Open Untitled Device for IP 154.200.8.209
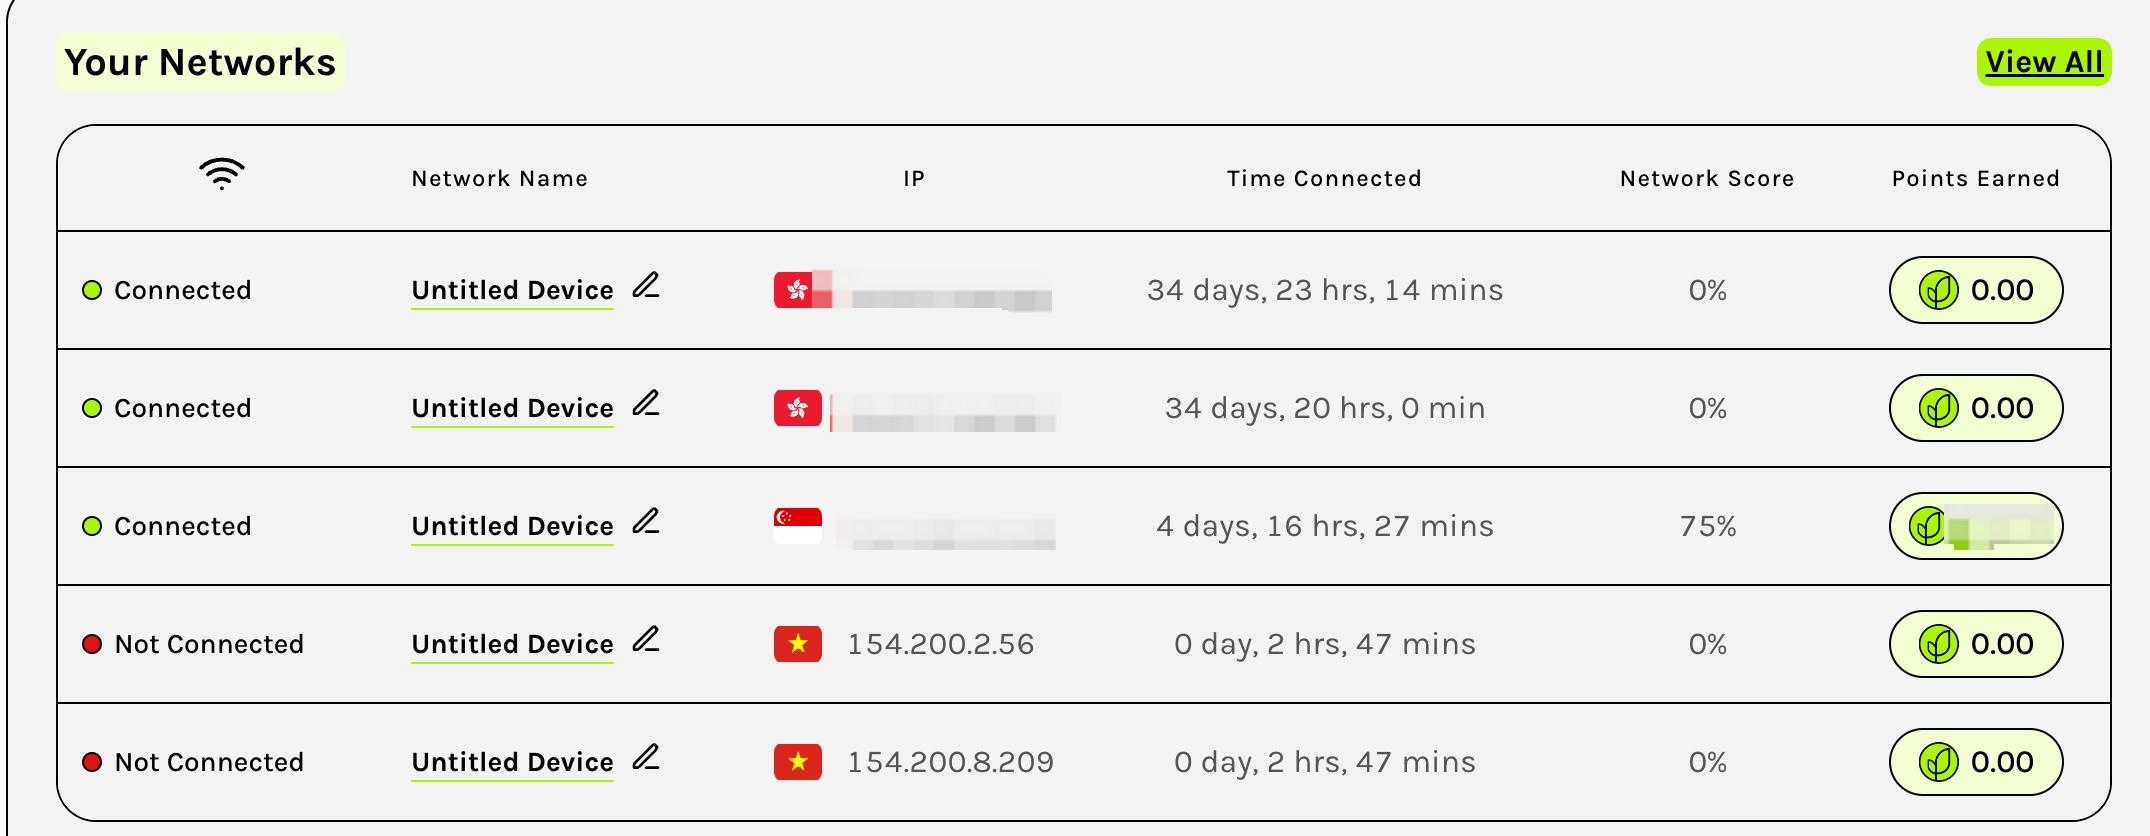This screenshot has height=836, width=2150. point(512,762)
